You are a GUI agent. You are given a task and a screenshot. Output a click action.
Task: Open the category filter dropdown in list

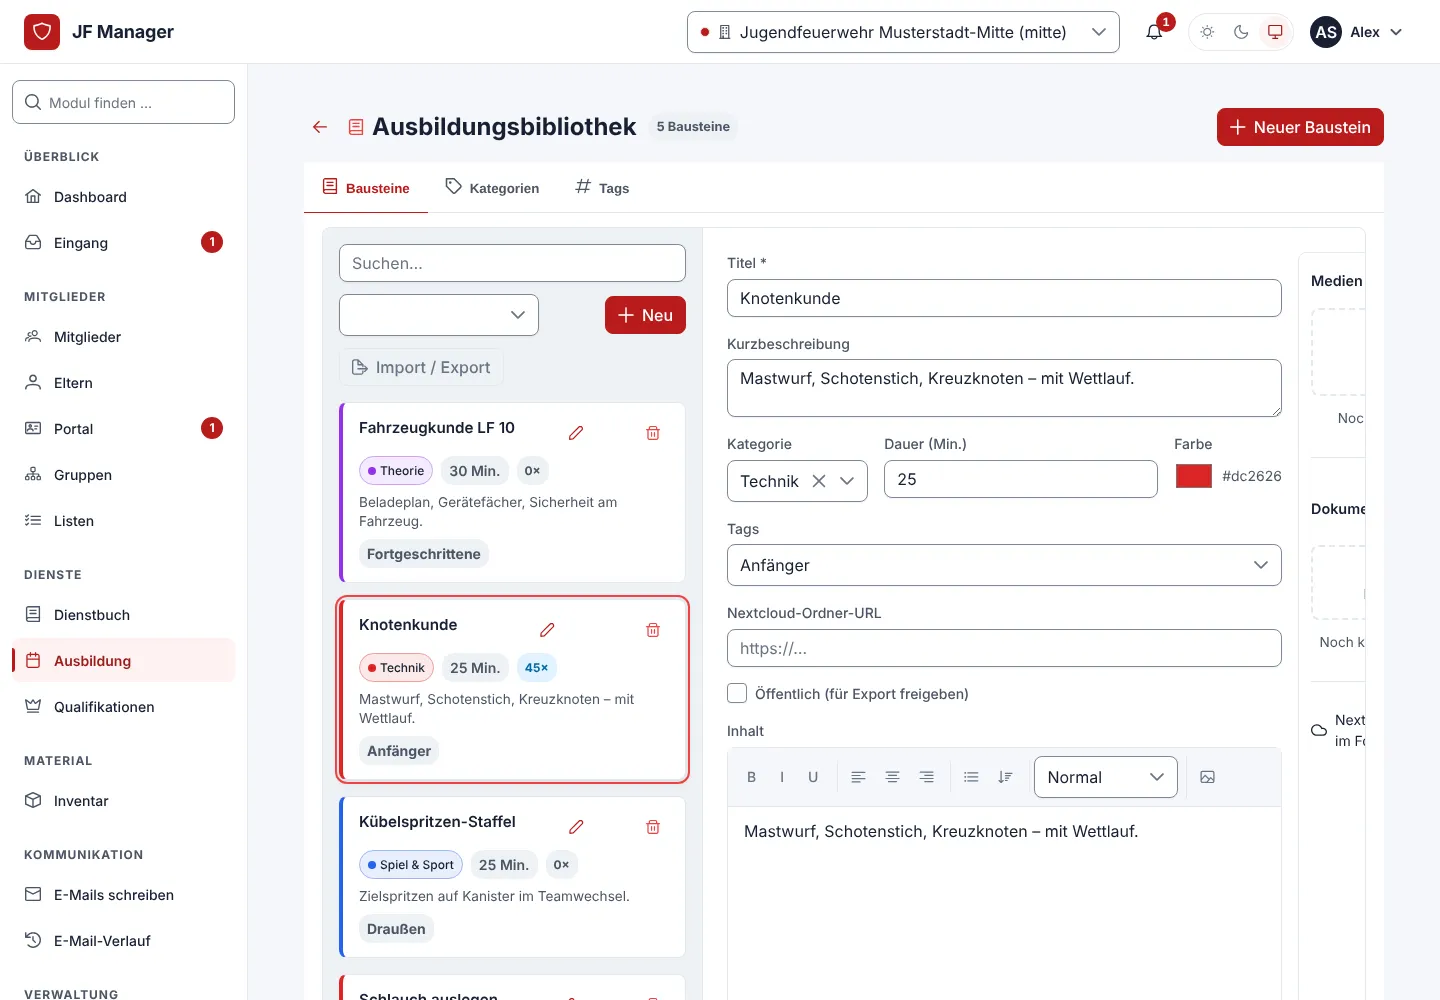pyautogui.click(x=439, y=315)
